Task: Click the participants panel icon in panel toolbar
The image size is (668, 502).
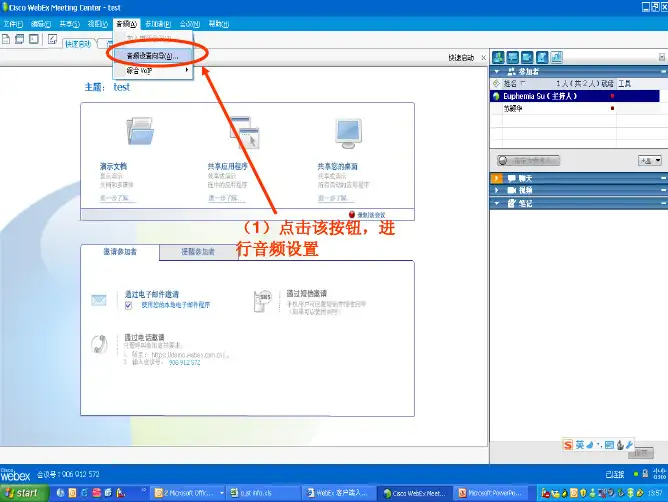Action: pyautogui.click(x=498, y=56)
